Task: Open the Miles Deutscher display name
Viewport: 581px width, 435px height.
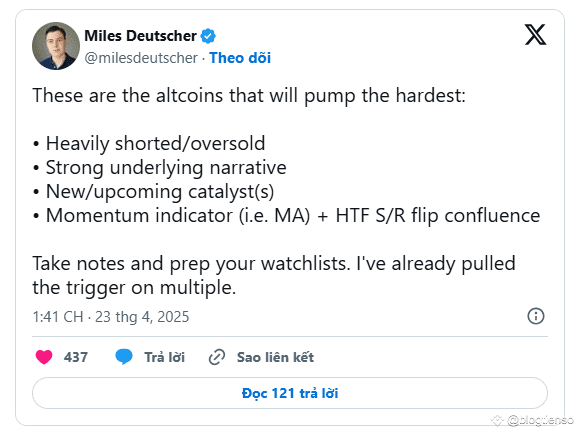Action: tap(140, 36)
